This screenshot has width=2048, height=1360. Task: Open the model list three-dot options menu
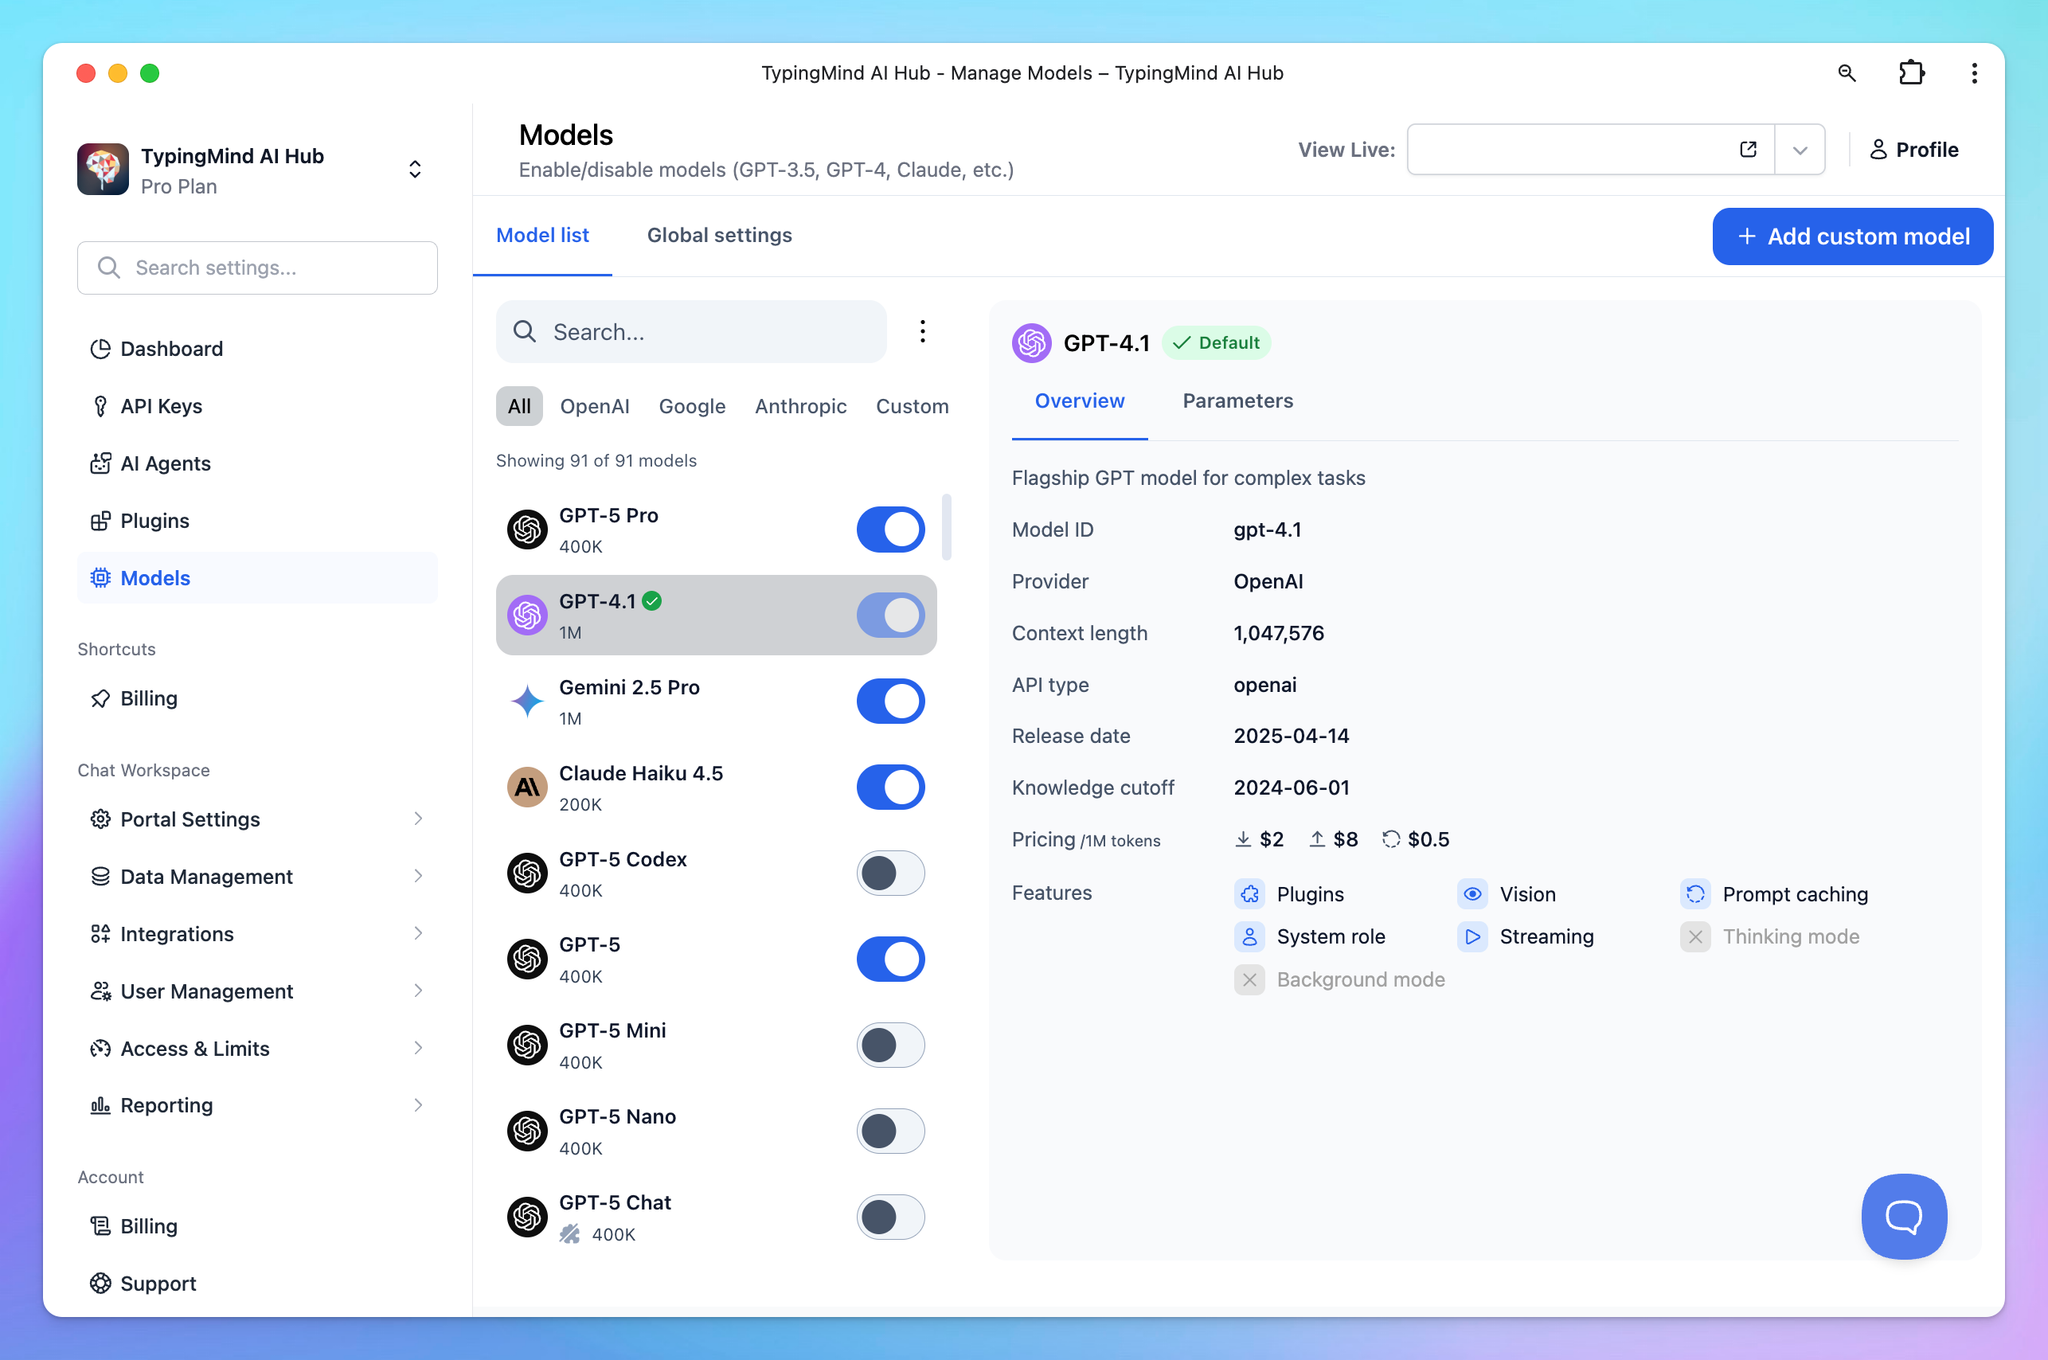(x=922, y=331)
